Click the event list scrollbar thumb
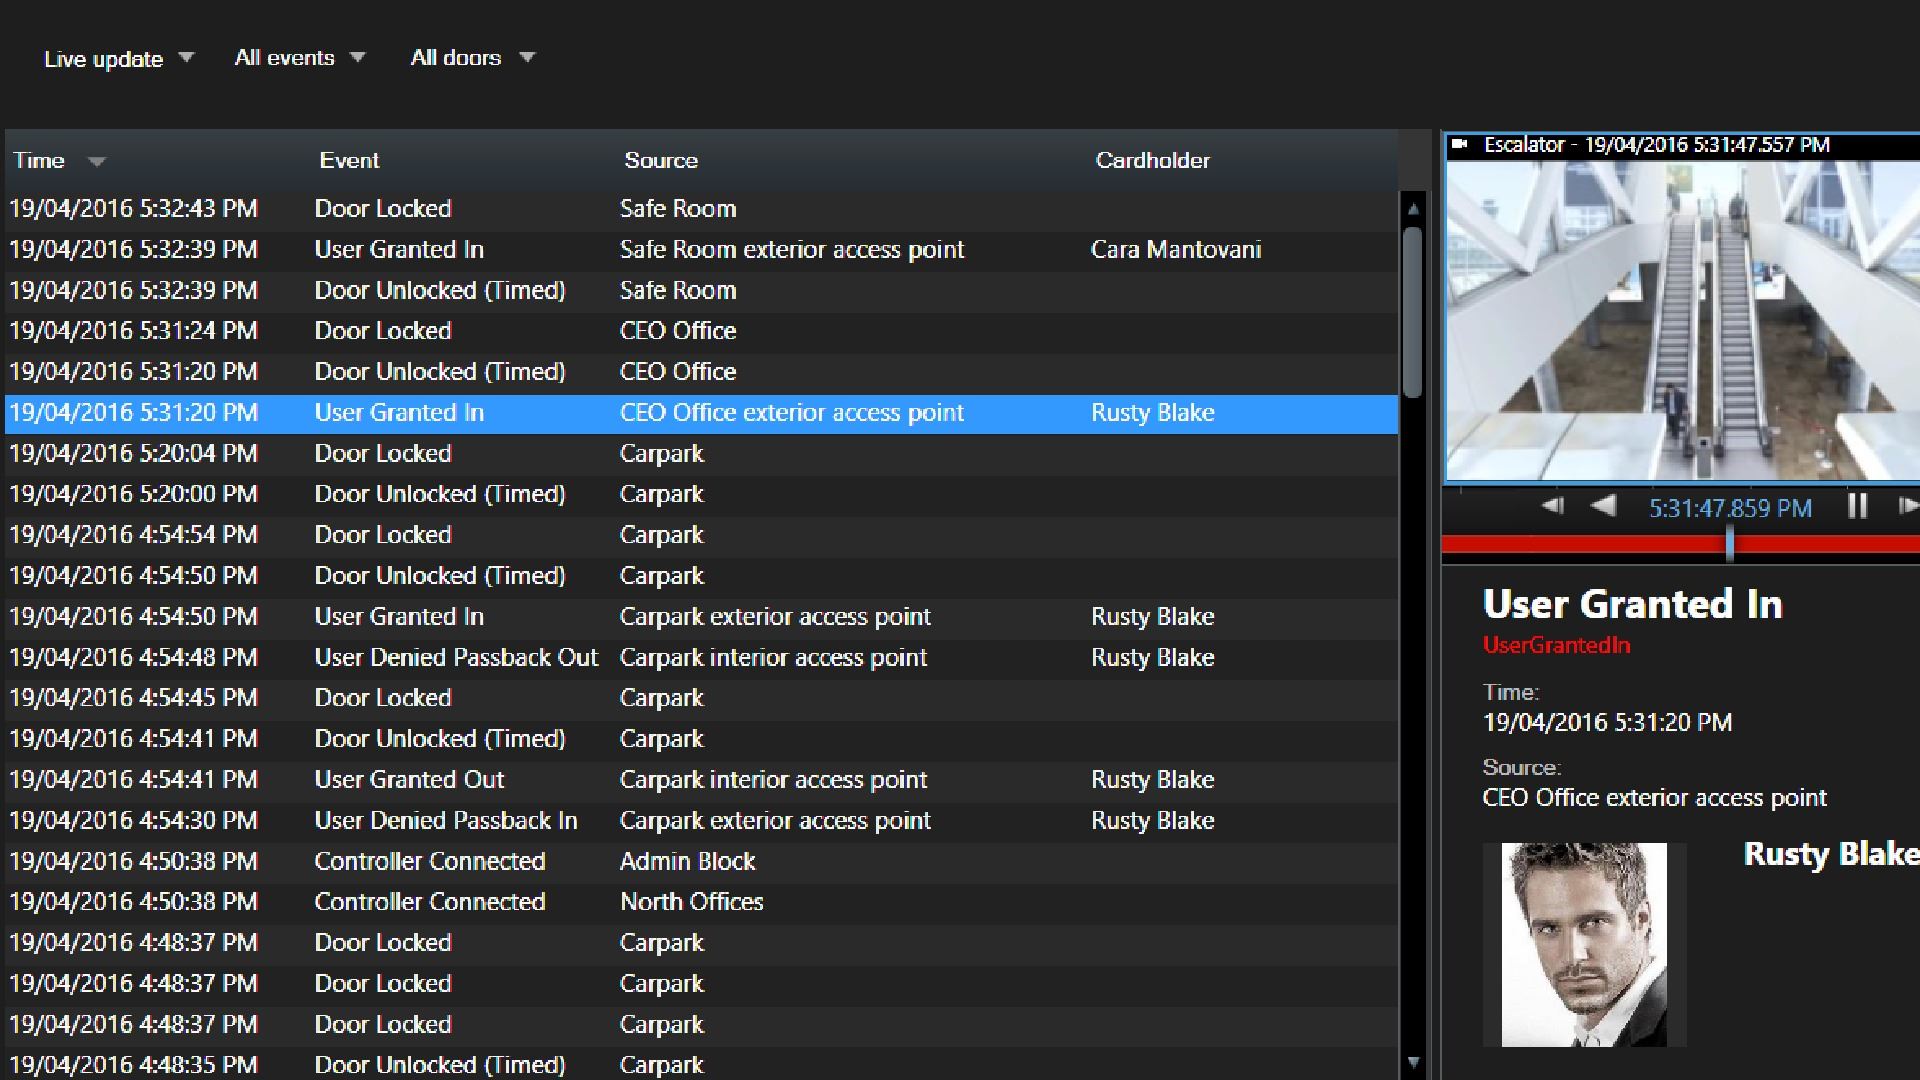1920x1080 pixels. (x=1413, y=313)
